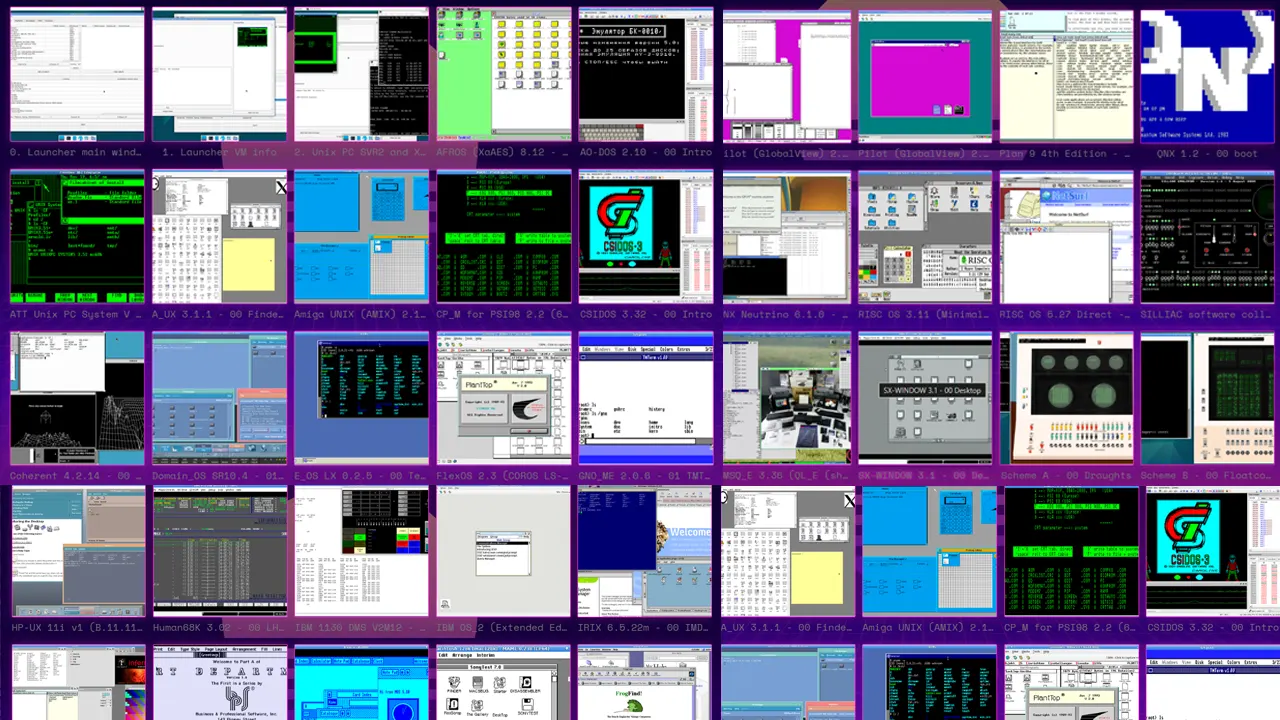Click the 'SILLIAC software coll...' caption
1280x720 pixels.
tap(1207, 314)
